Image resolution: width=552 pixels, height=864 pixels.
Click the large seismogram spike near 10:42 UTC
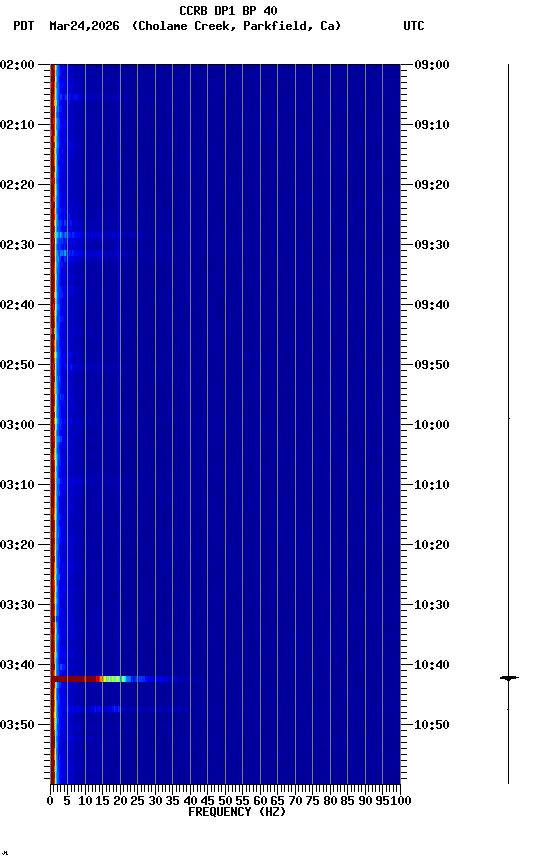pyautogui.click(x=509, y=678)
